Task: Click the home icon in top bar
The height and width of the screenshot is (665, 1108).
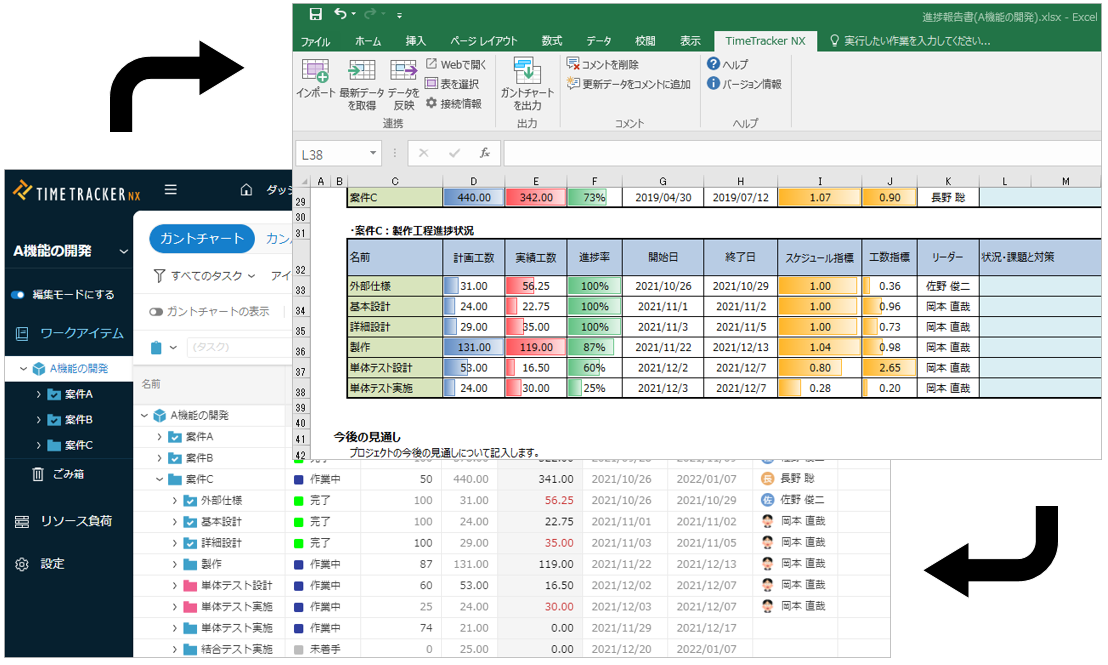Action: (246, 190)
